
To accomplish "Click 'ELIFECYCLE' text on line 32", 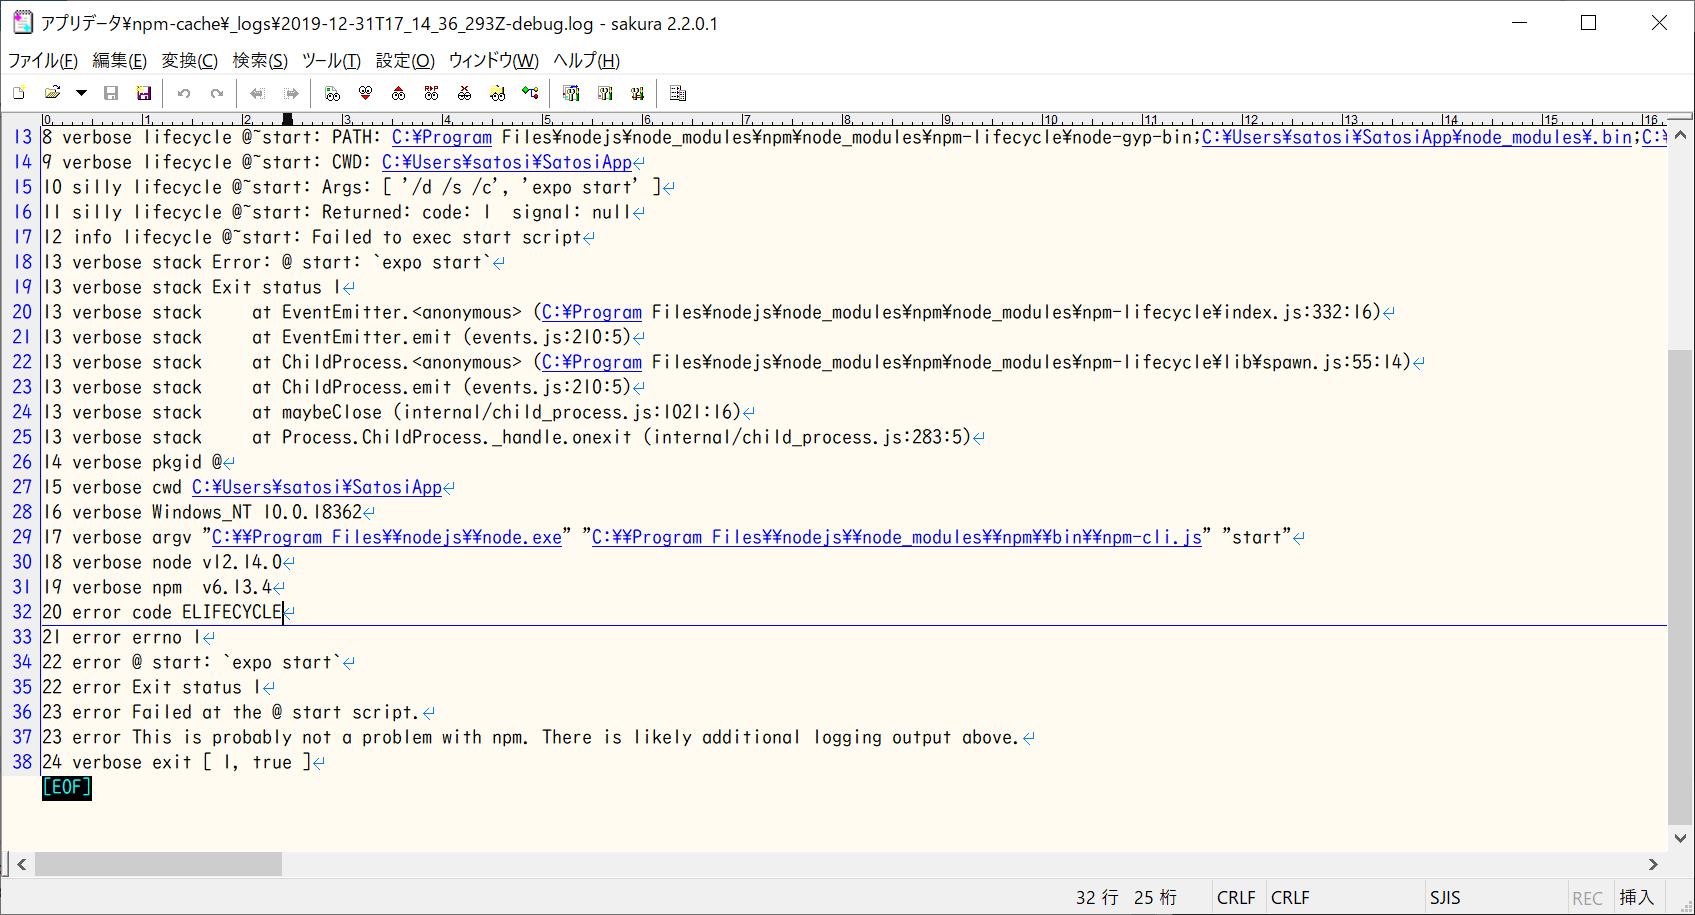I will click(x=232, y=612).
